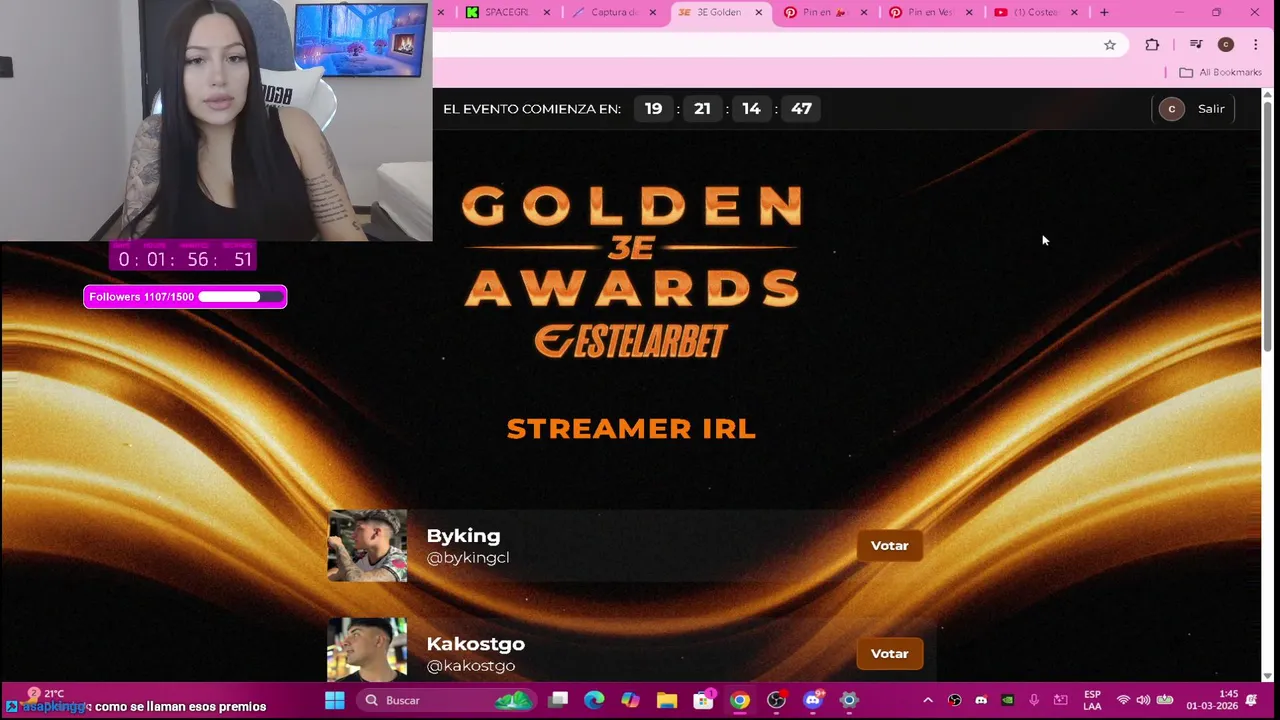Viewport: 1280px width, 720px height.
Task: Open the Chrome three-dot menu
Action: pyautogui.click(x=1255, y=44)
